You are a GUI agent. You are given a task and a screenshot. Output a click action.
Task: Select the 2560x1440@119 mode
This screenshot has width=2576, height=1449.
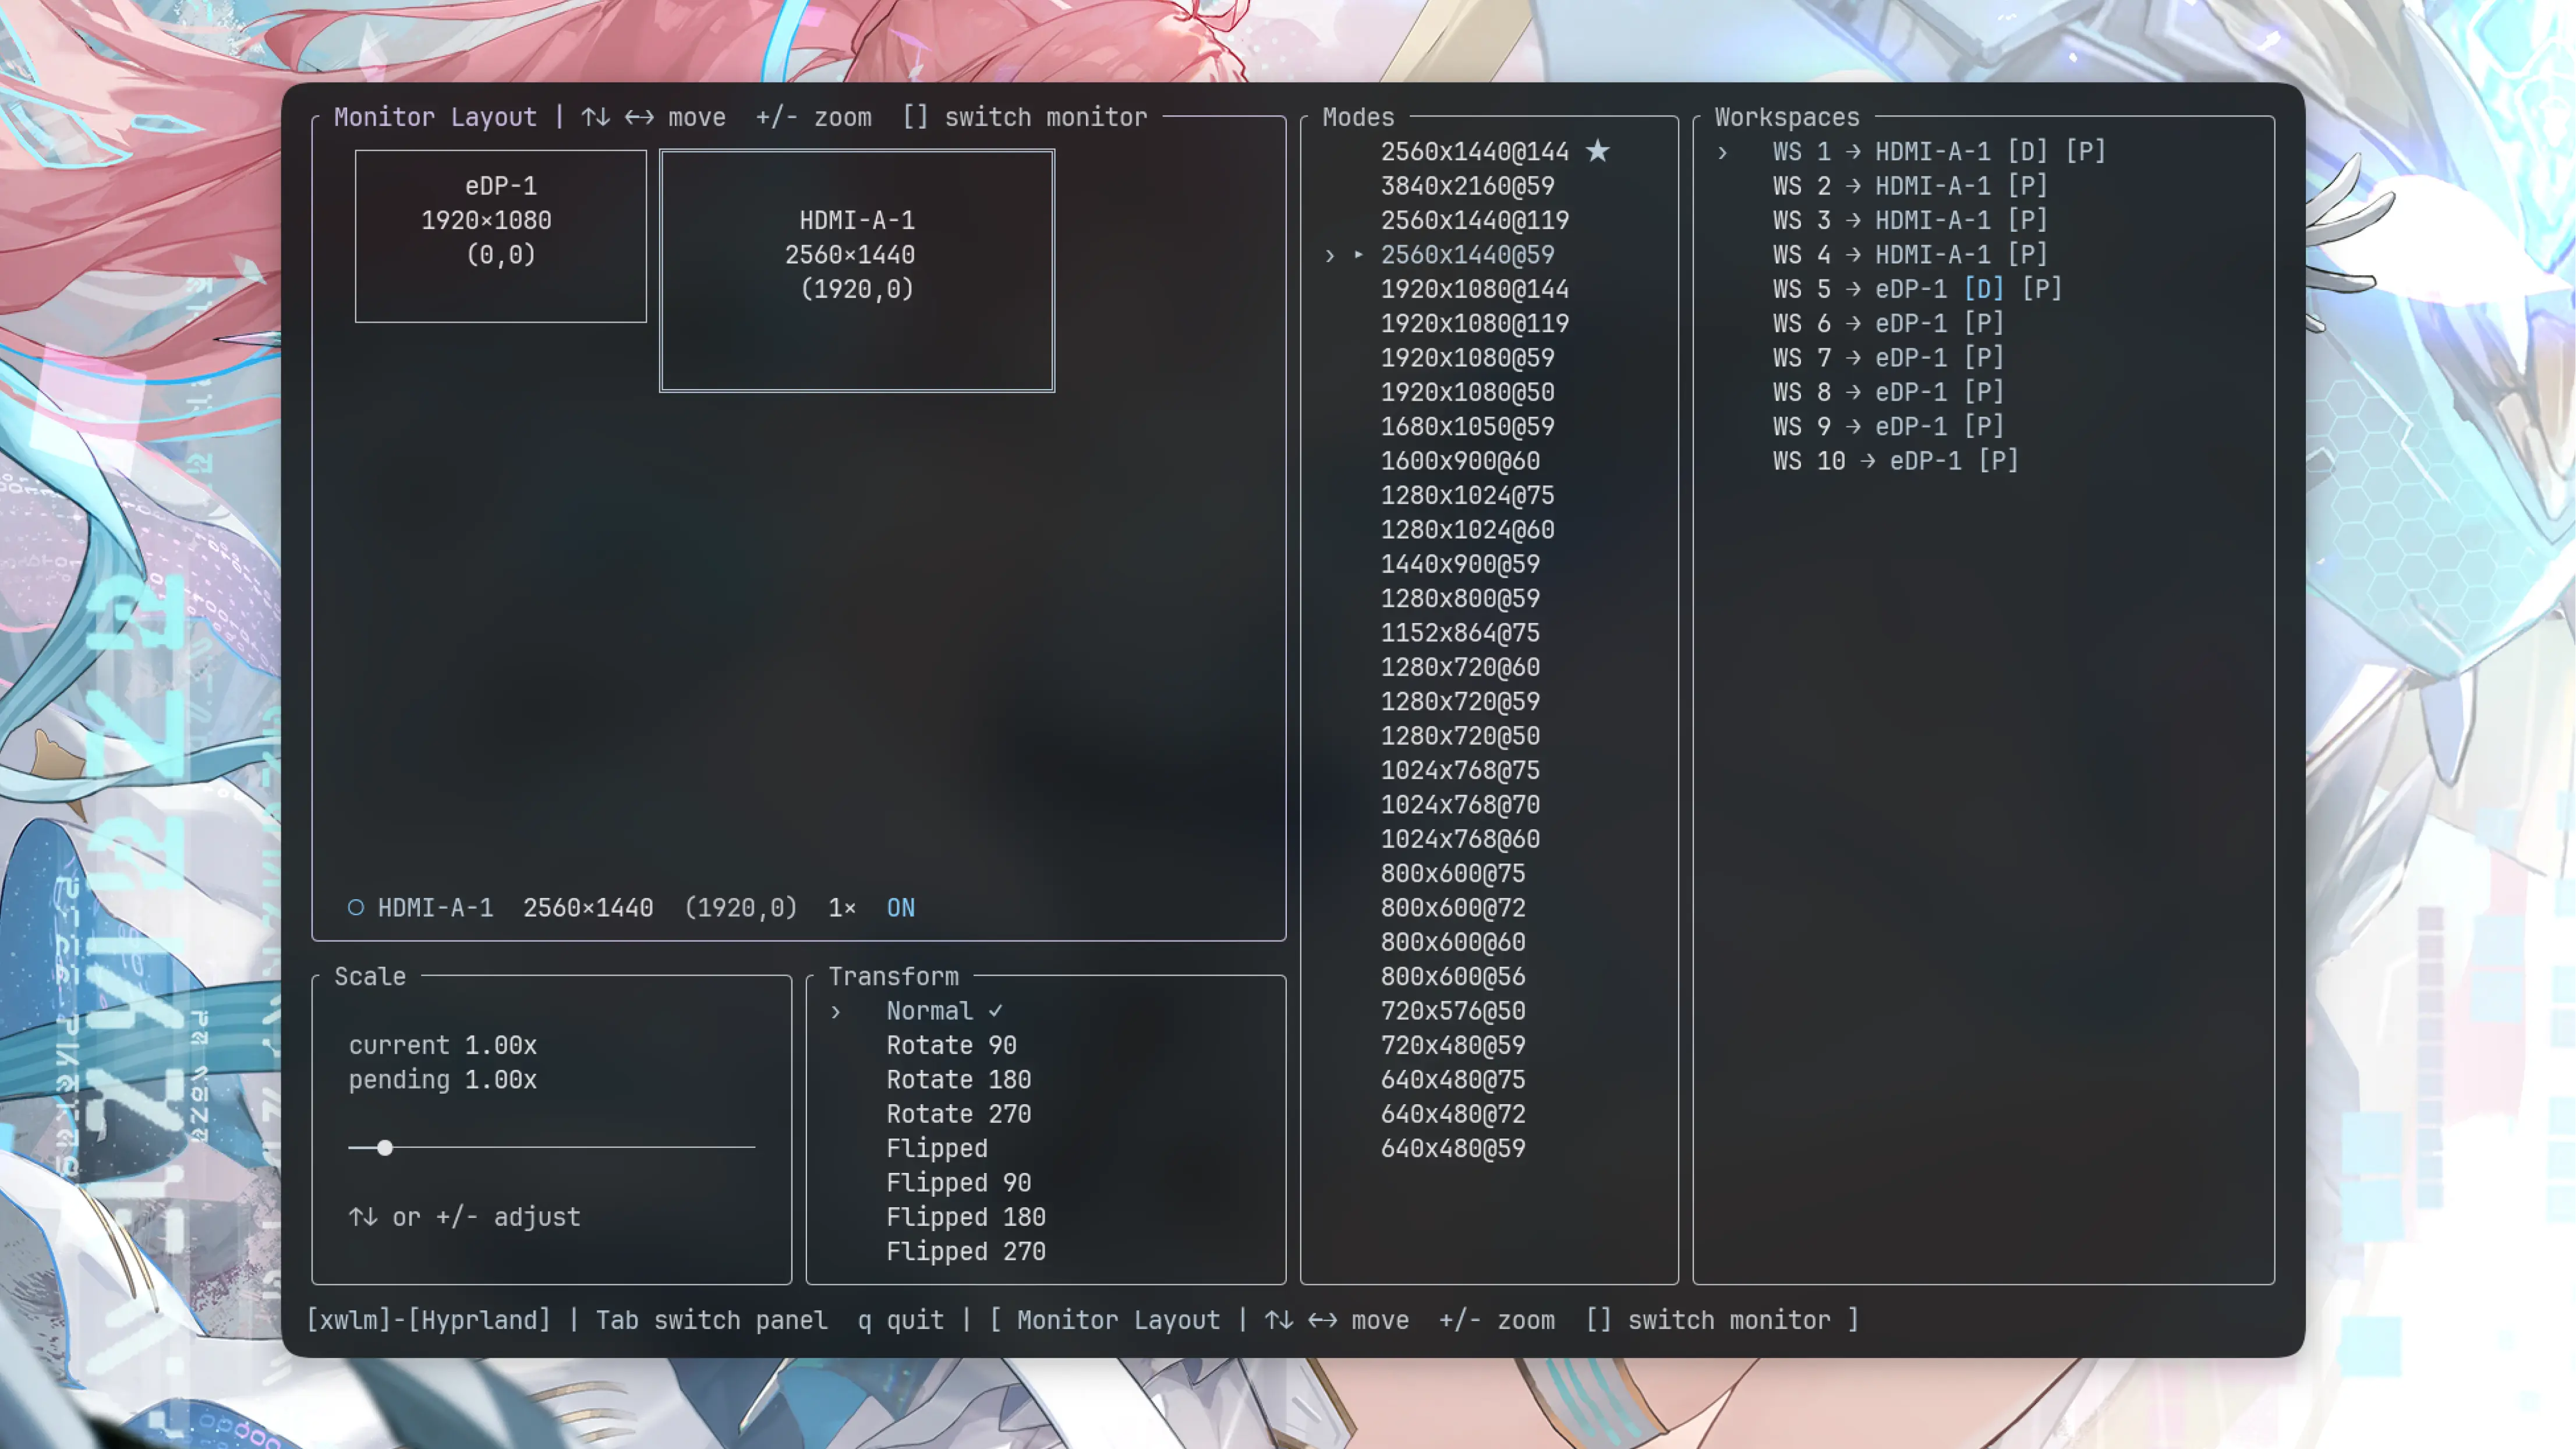pyautogui.click(x=1475, y=220)
